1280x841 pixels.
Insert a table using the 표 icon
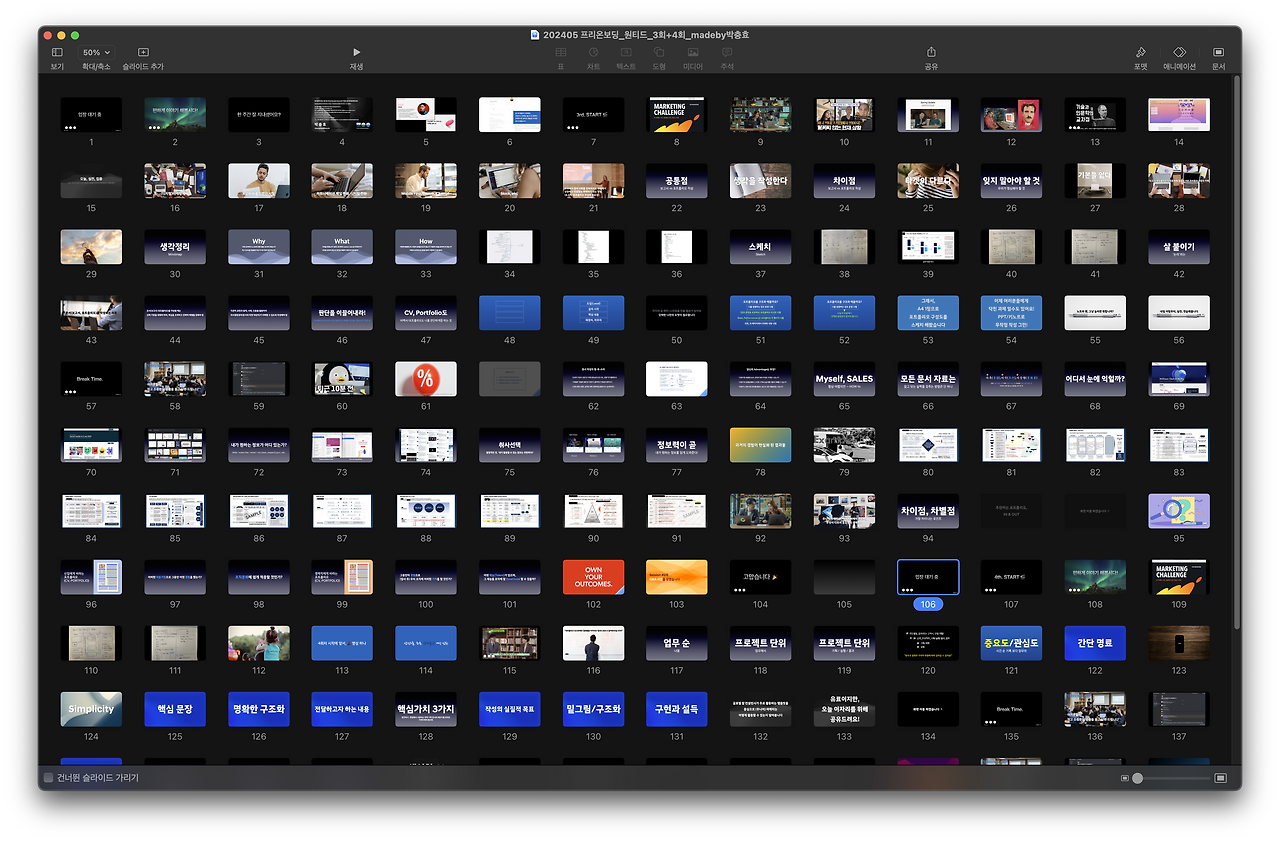560,52
